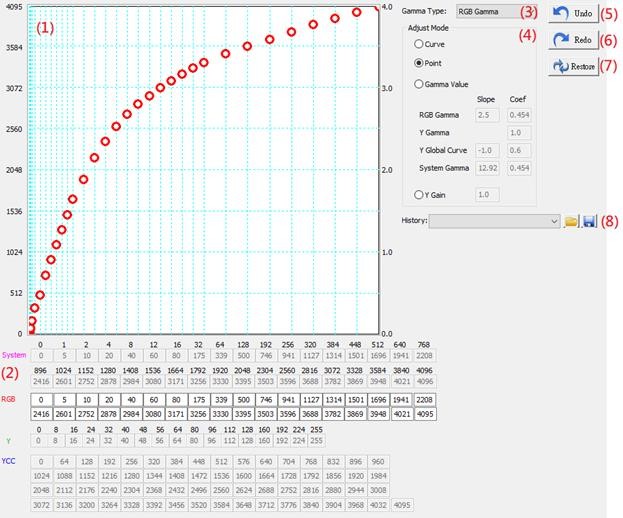Select the topmost curve point on graph
Screen dimensions: 623x518
tap(378, 6)
